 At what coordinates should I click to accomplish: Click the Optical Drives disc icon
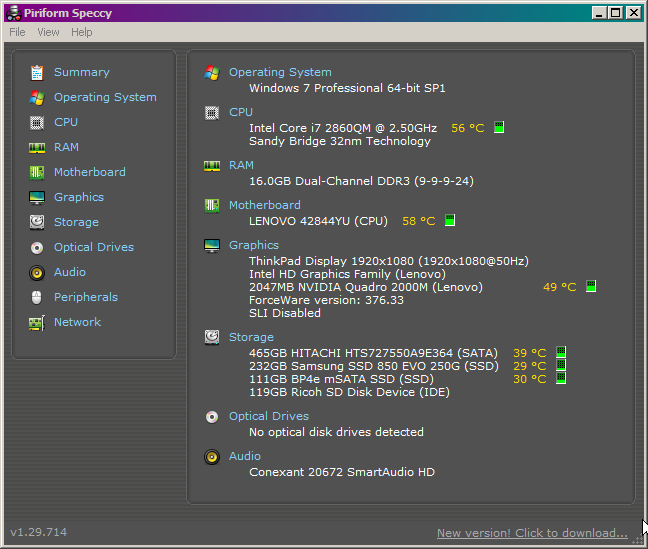coord(37,247)
